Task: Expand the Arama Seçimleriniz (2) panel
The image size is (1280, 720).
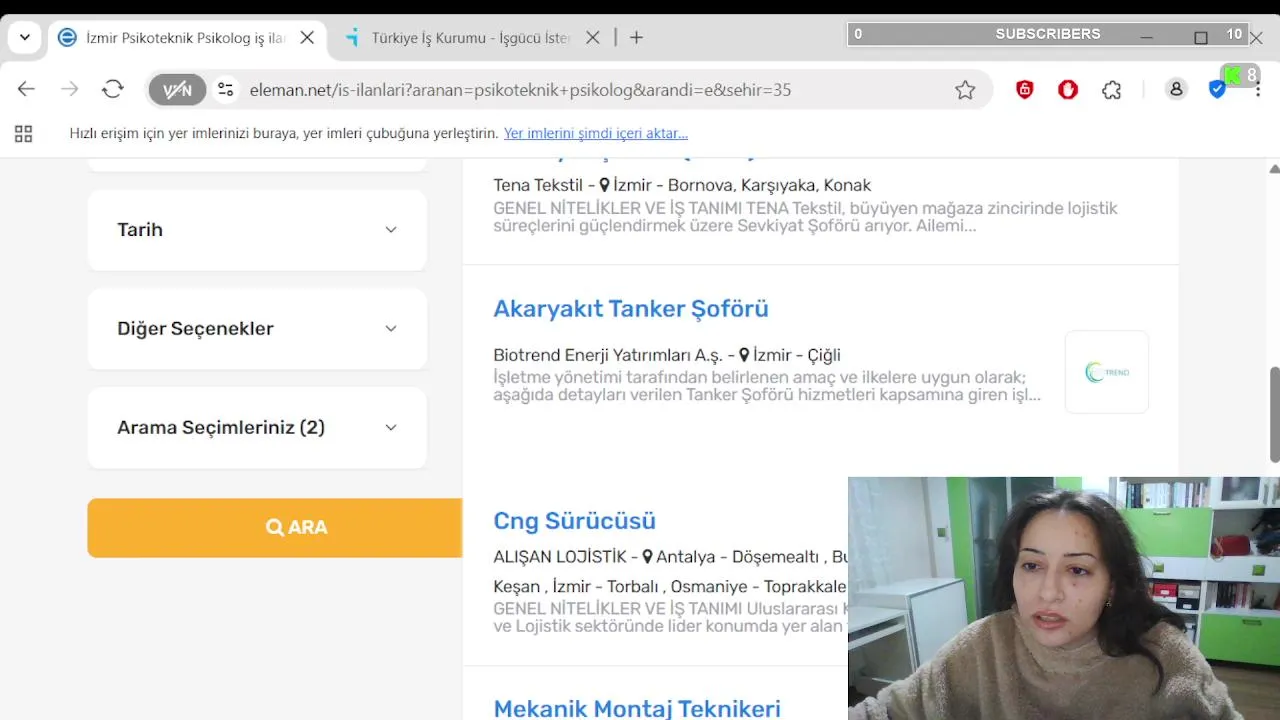Action: pos(257,428)
